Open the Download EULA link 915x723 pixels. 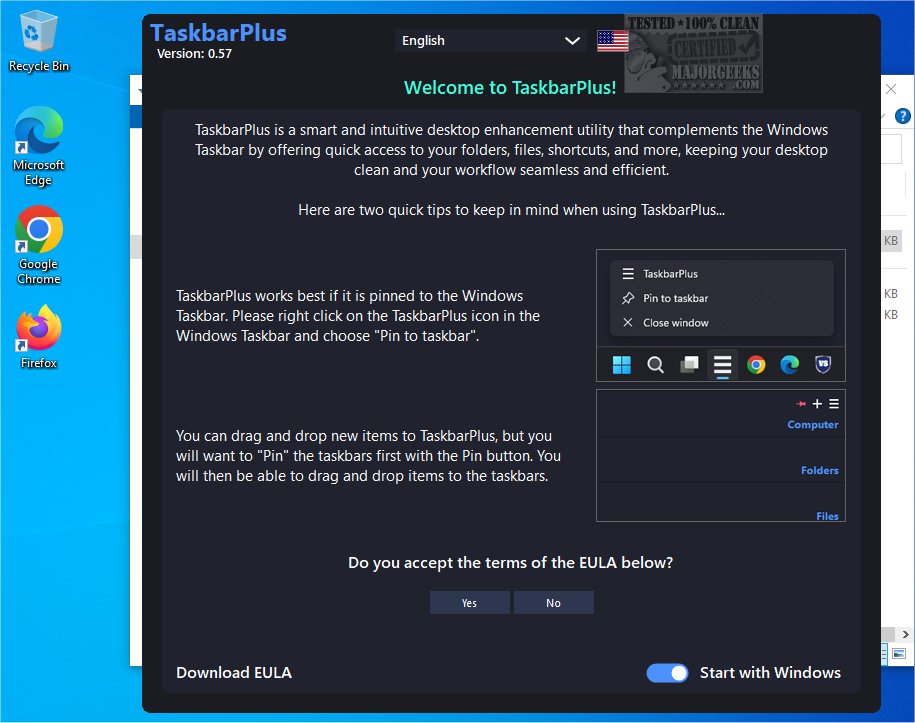click(233, 672)
